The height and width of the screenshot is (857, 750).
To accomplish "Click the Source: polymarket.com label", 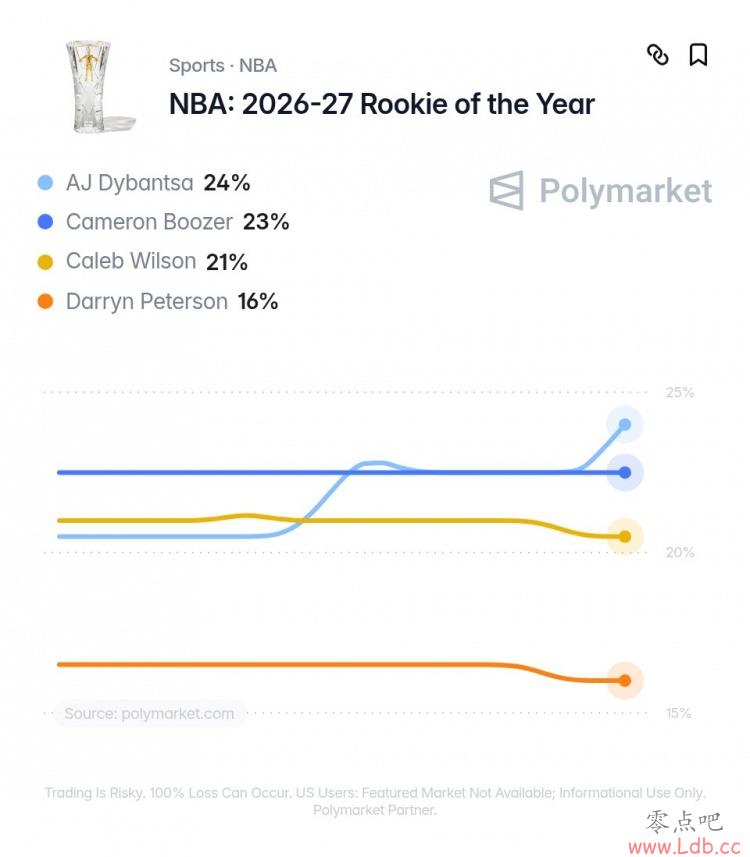I will pyautogui.click(x=149, y=713).
